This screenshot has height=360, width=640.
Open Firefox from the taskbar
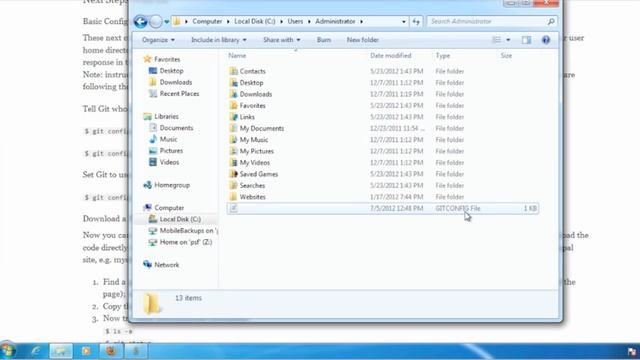click(111, 351)
